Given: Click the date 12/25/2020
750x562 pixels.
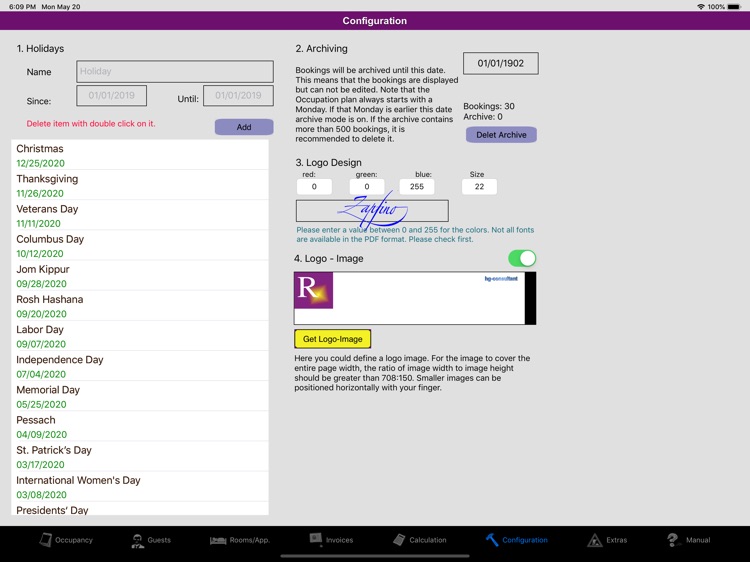Looking at the screenshot, I should click(x=40, y=163).
